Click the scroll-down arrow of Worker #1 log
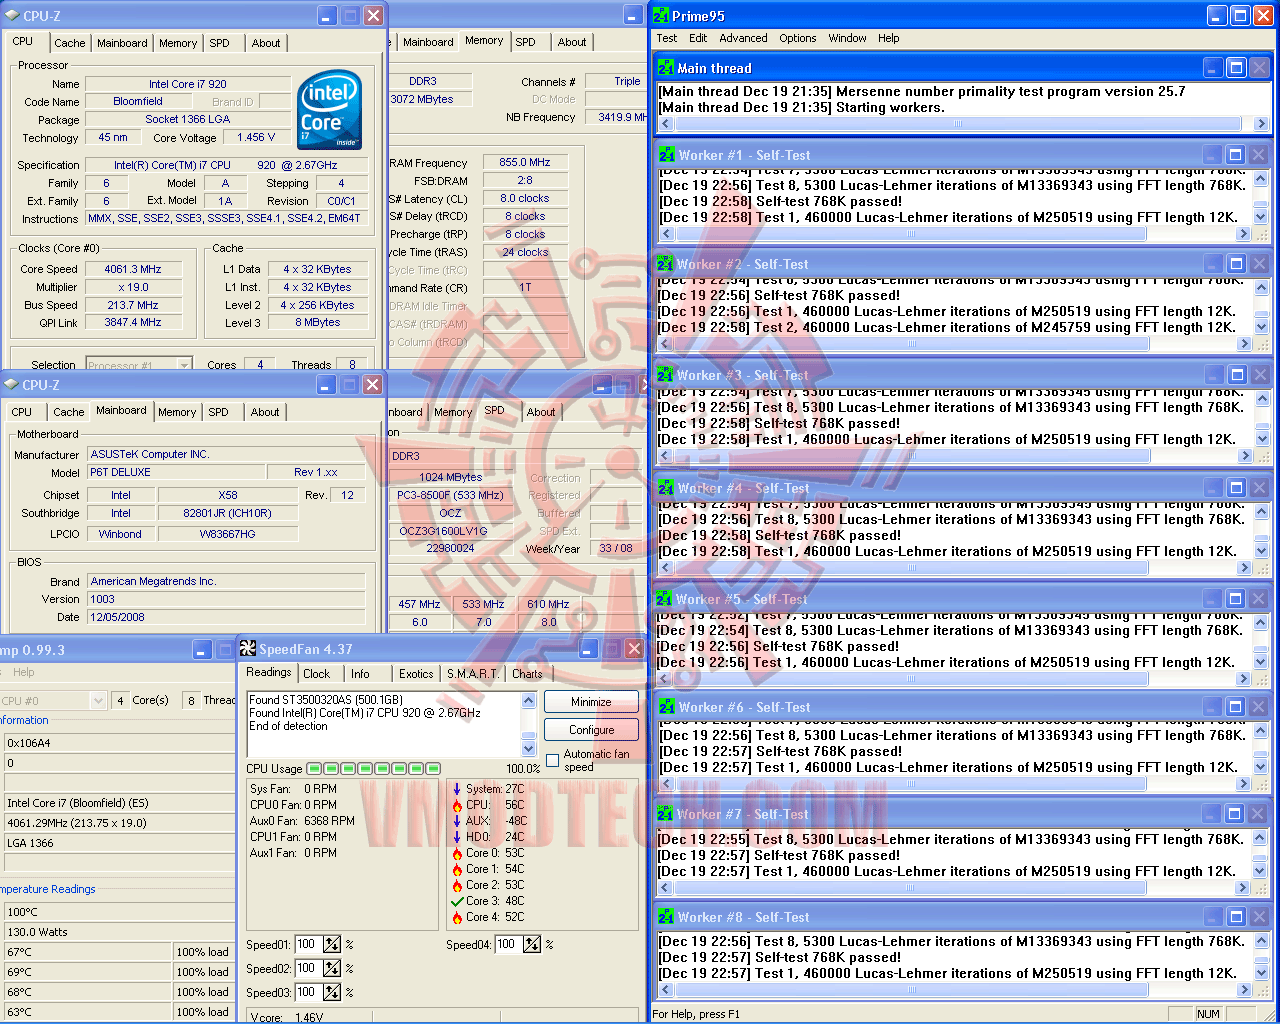This screenshot has width=1280, height=1024. (x=1260, y=217)
